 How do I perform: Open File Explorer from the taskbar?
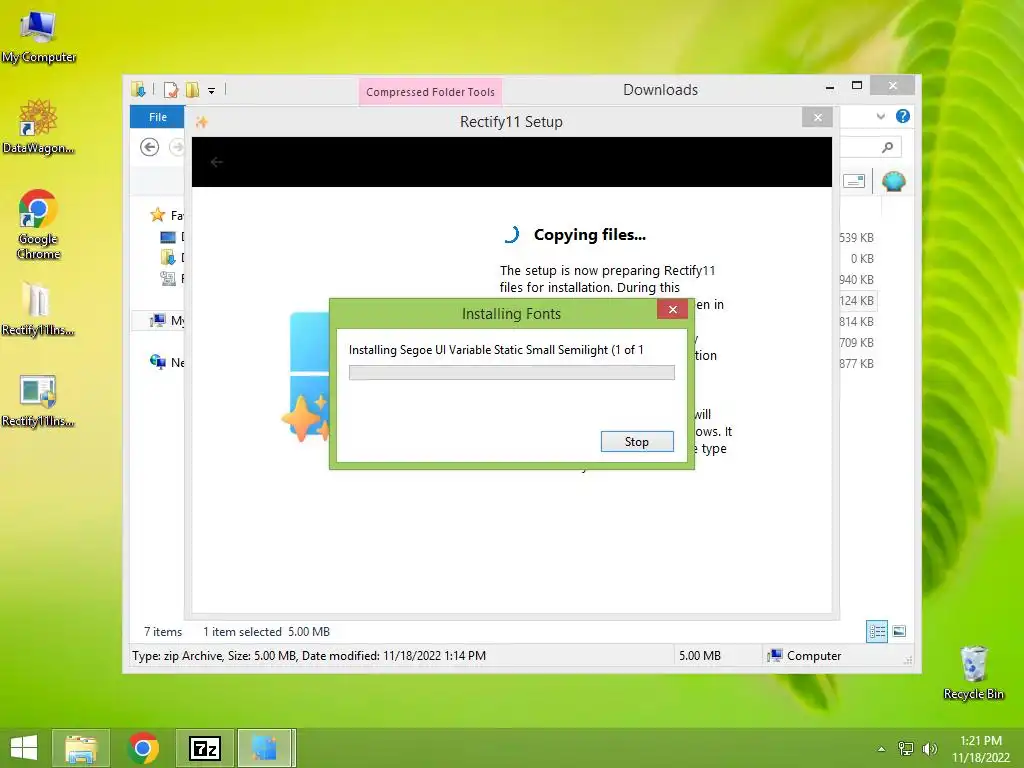[81, 748]
